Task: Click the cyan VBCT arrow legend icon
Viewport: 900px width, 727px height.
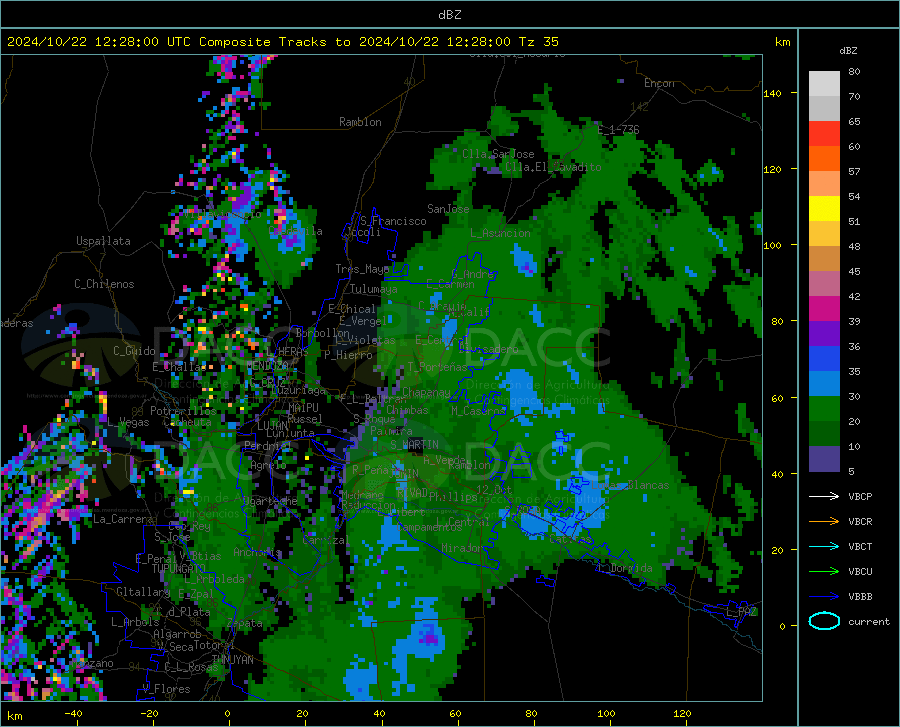Action: (824, 546)
